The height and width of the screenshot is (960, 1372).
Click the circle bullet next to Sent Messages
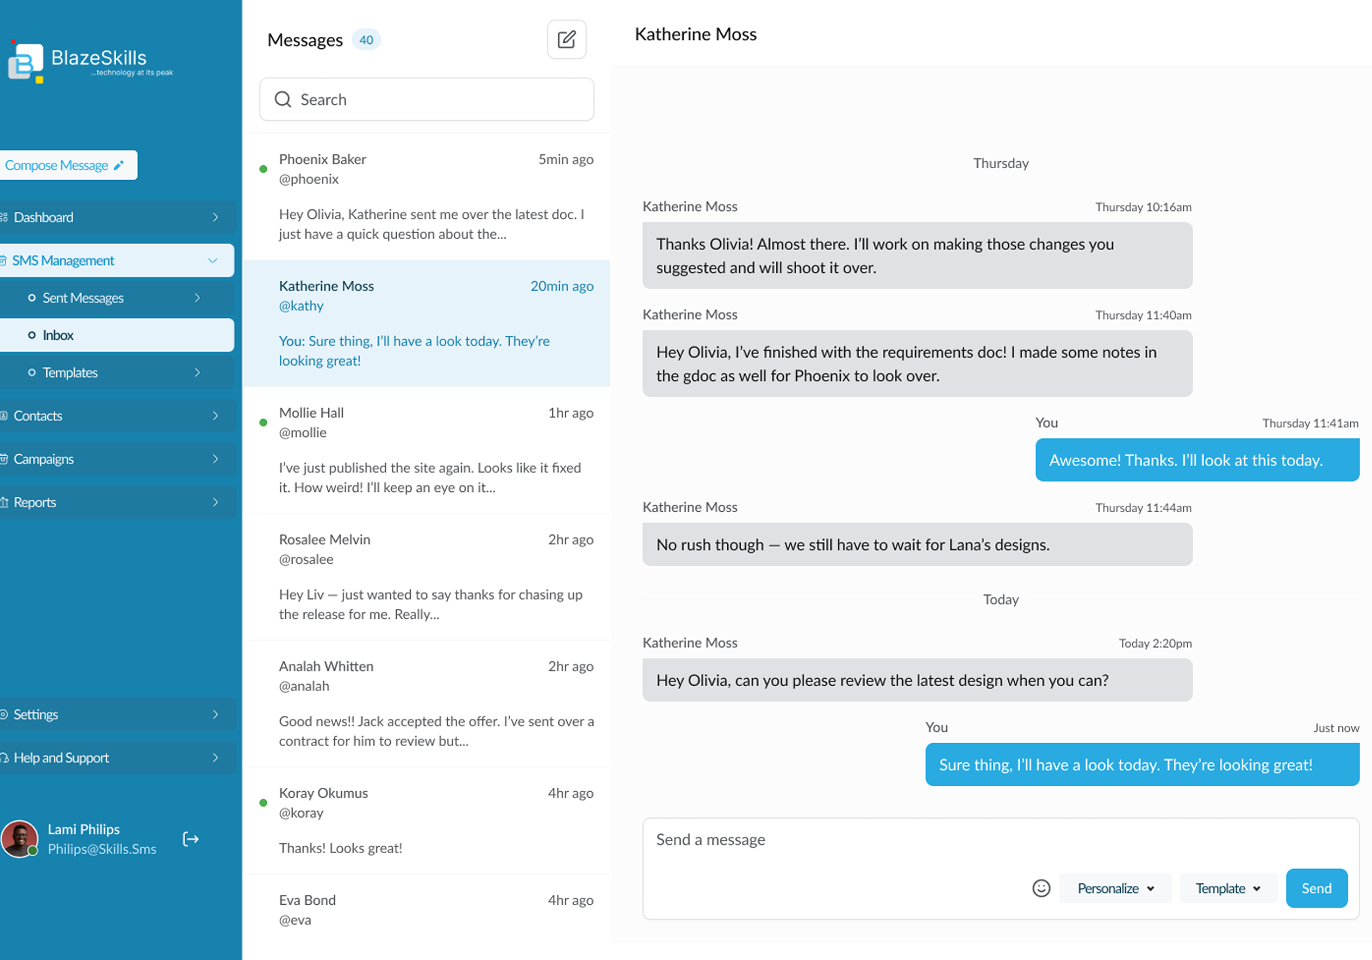point(32,298)
